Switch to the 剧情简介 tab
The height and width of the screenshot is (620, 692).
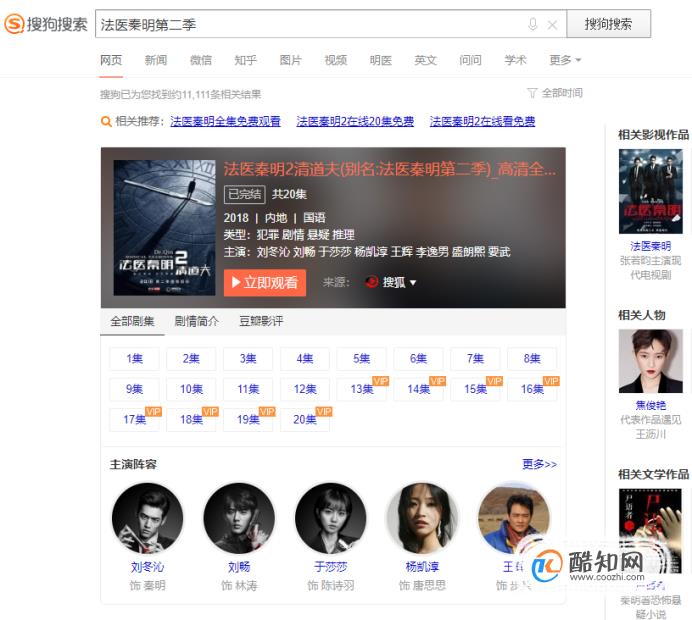(196, 321)
